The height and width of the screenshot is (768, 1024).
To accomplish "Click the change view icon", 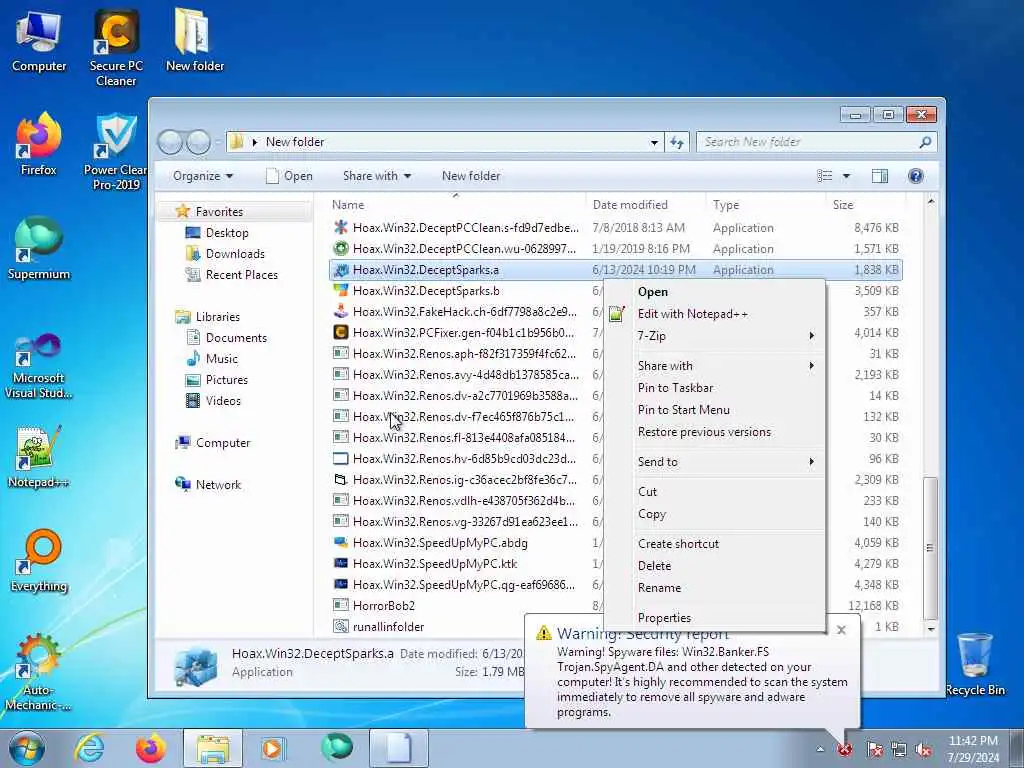I will (x=825, y=176).
